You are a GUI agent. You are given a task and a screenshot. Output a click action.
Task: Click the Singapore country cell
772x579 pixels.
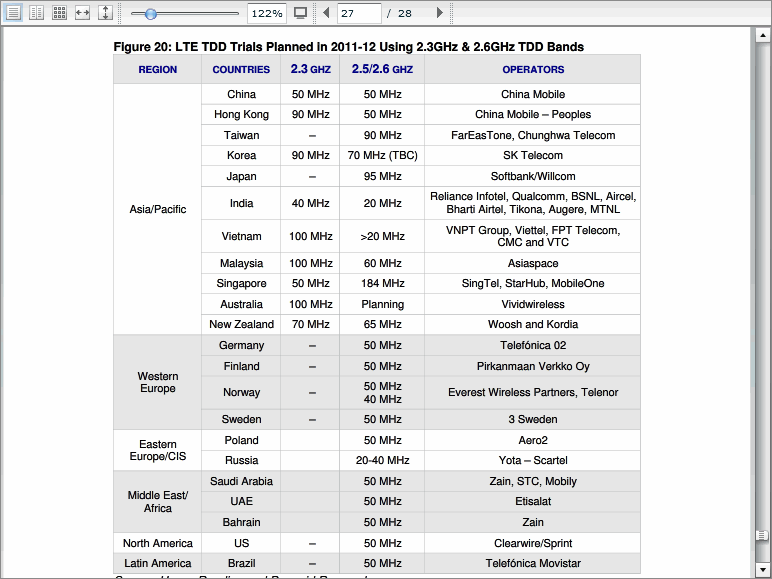coord(241,284)
